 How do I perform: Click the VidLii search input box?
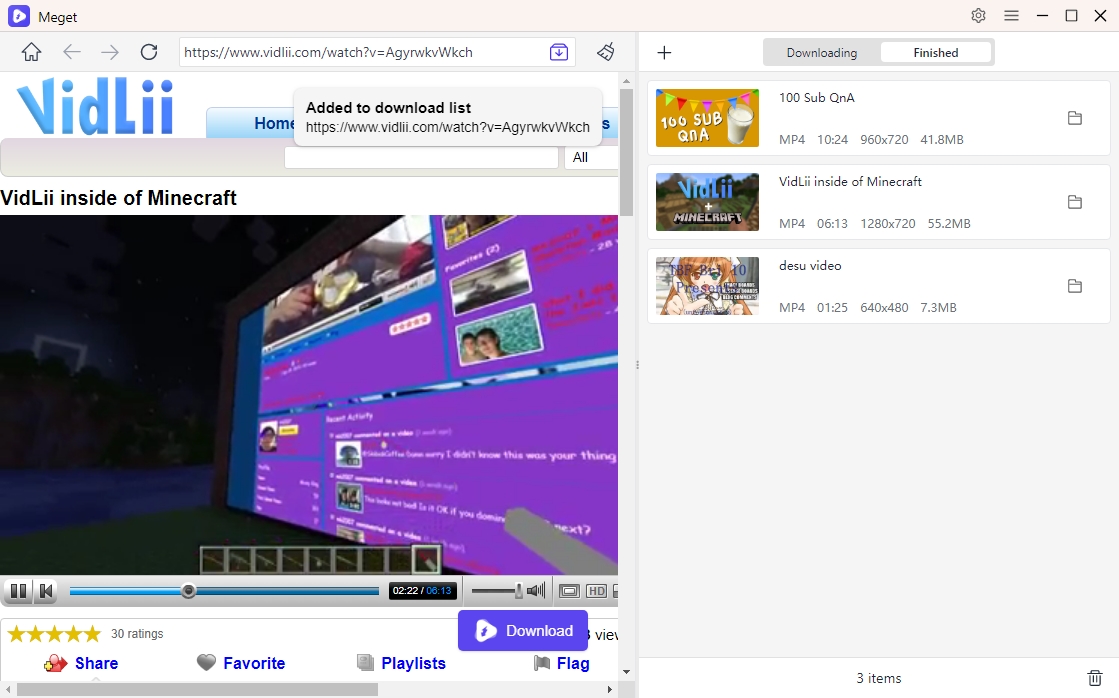421,158
